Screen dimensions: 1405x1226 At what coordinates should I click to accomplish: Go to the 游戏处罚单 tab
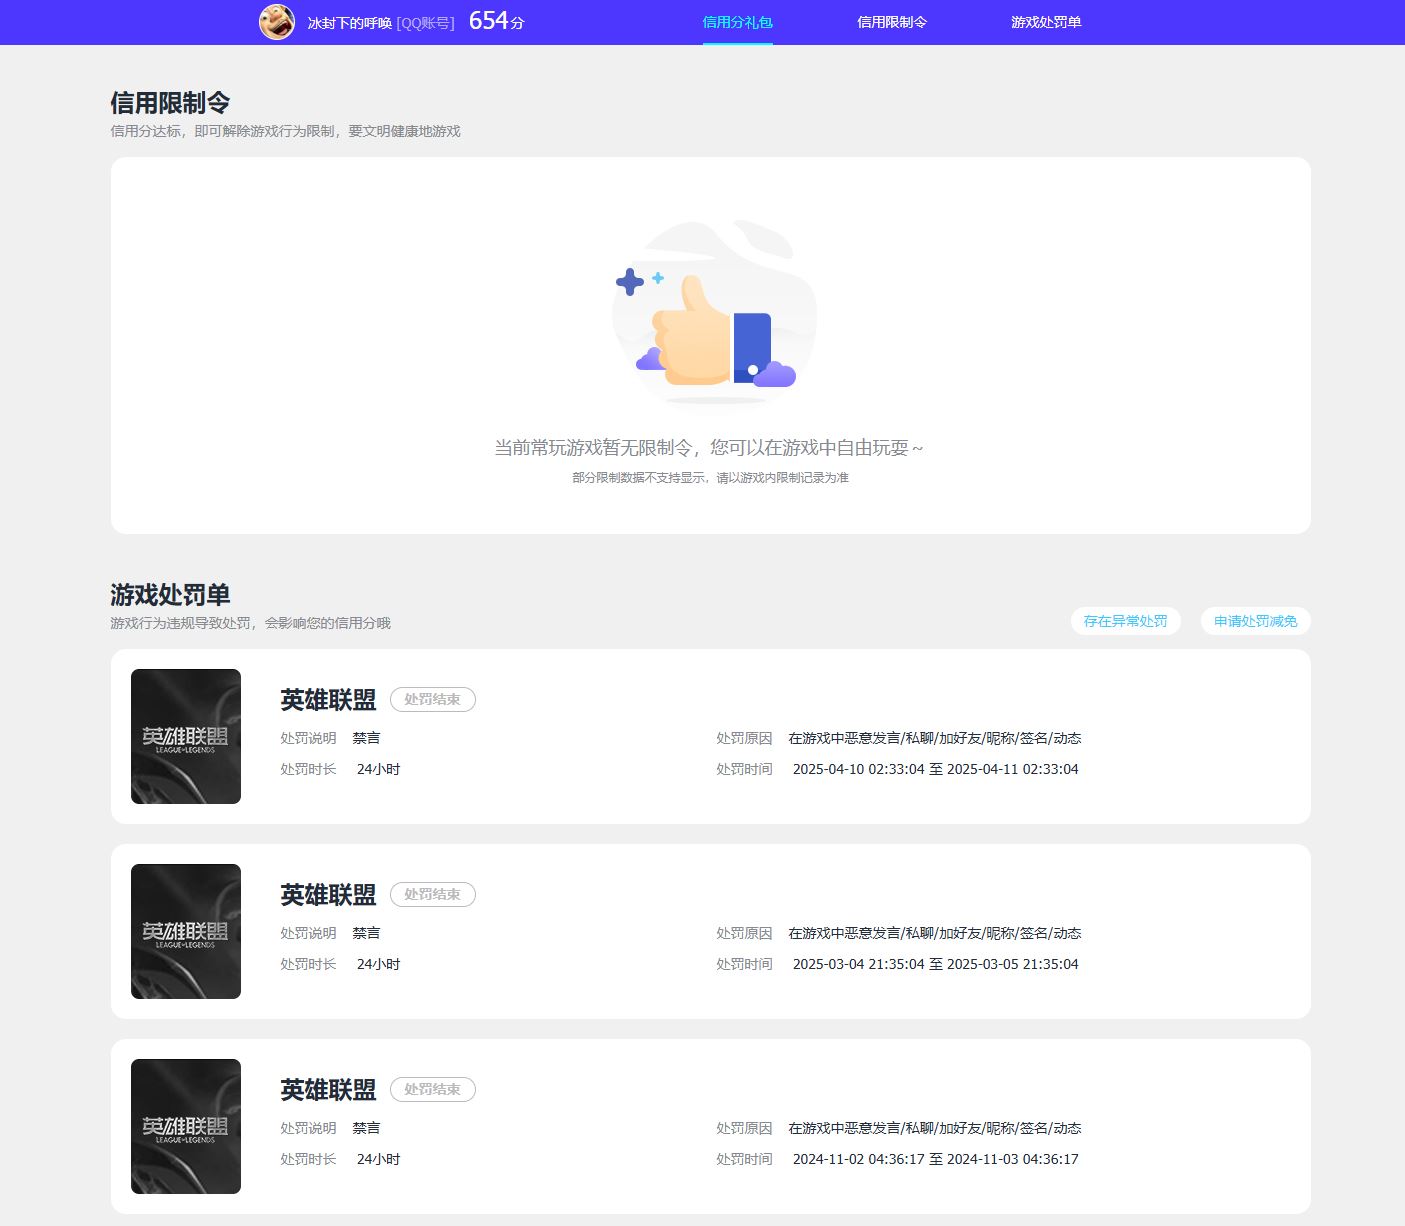(x=1045, y=22)
